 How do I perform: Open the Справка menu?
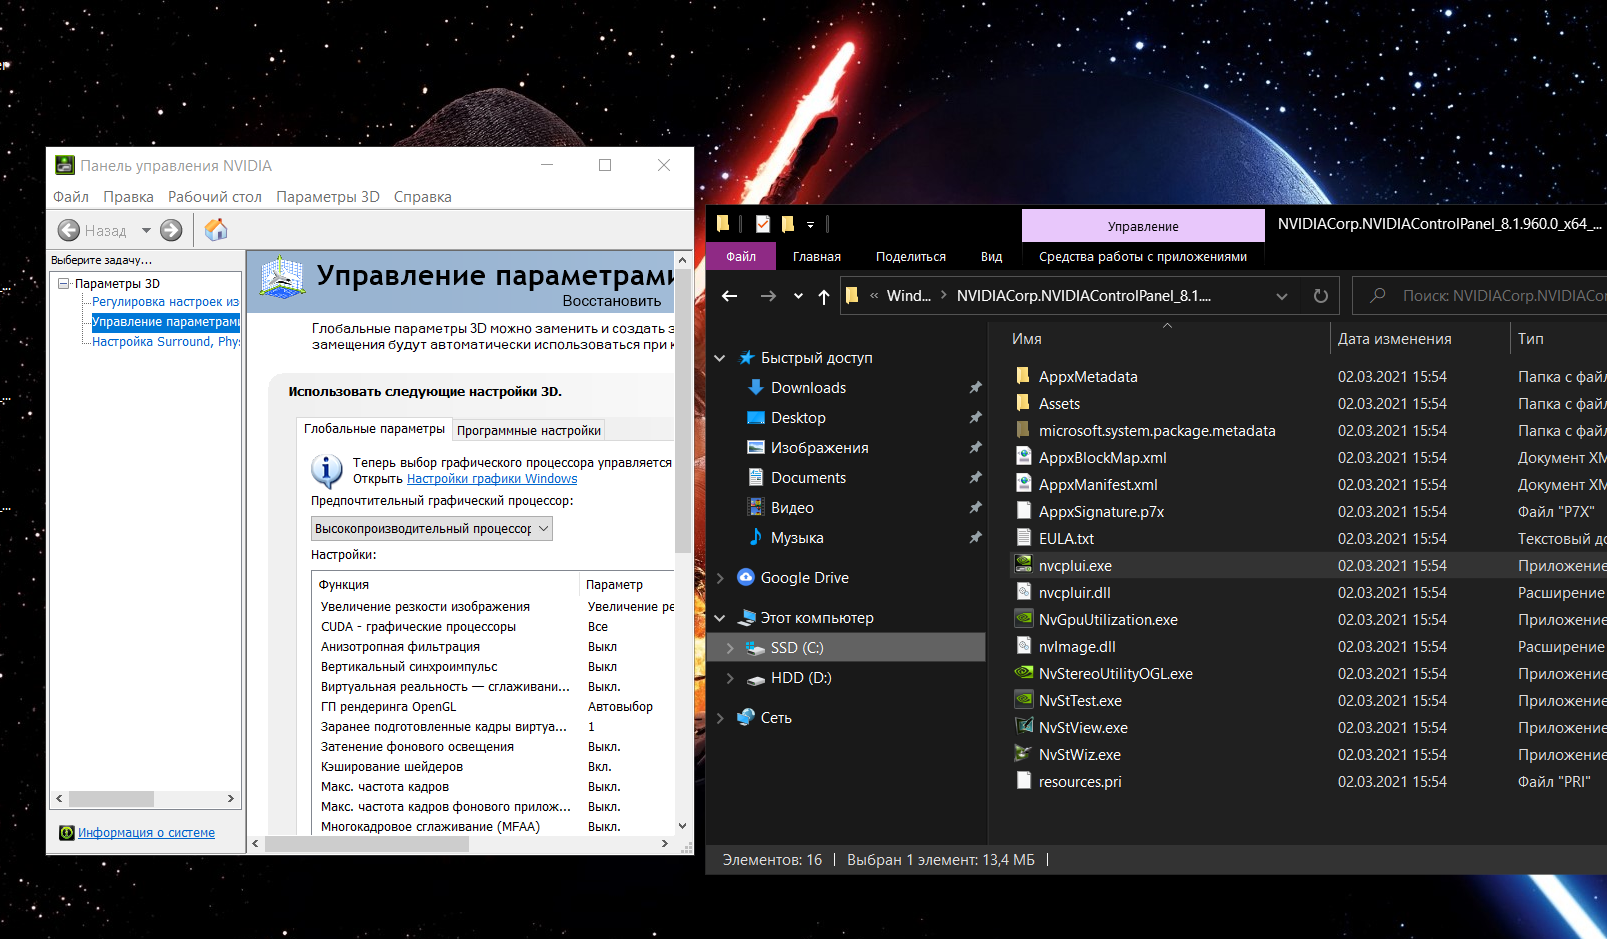(423, 197)
